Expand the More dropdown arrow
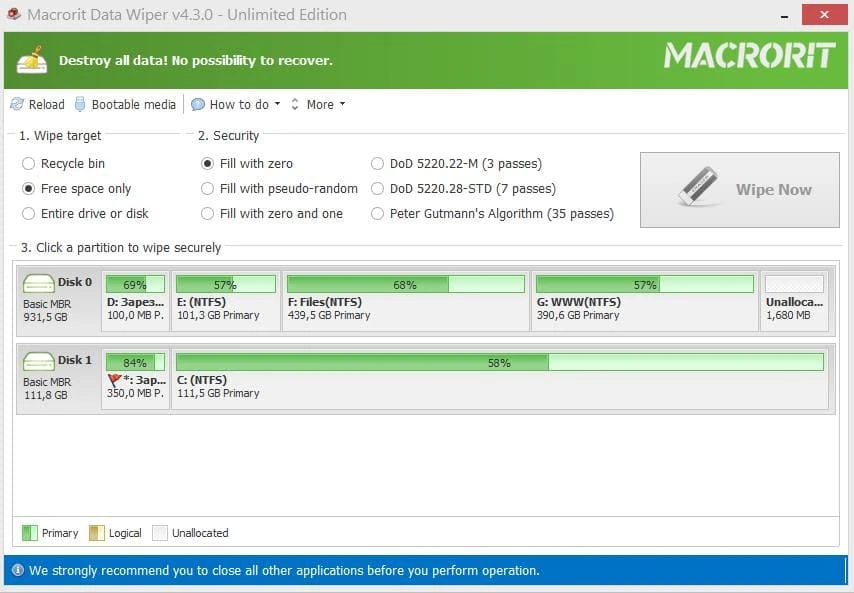 pyautogui.click(x=343, y=103)
